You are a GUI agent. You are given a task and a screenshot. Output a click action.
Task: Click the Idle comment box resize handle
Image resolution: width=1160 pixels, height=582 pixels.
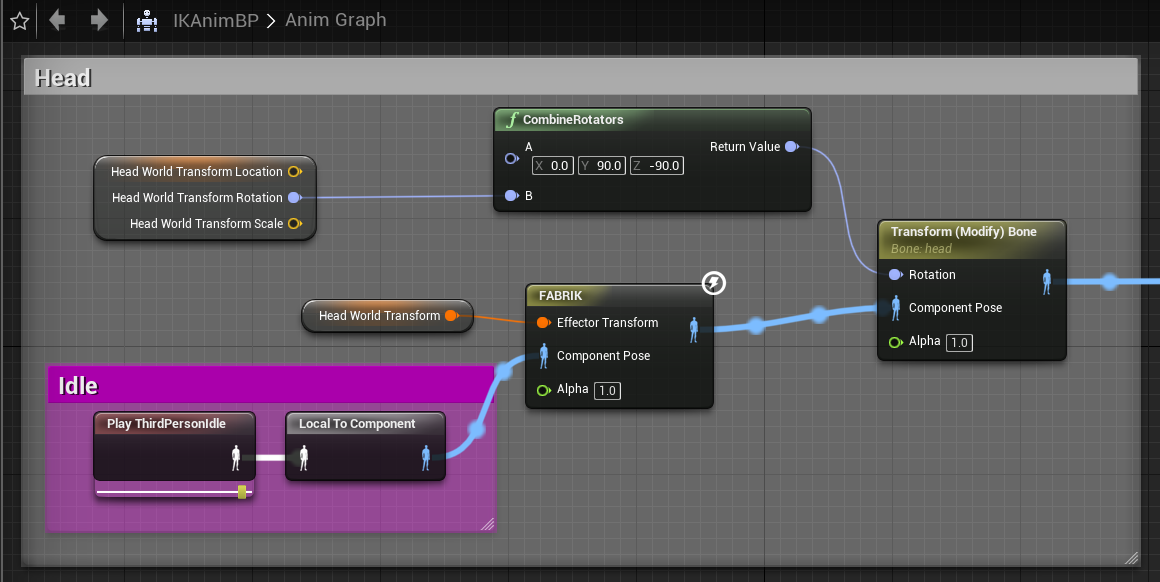488,524
